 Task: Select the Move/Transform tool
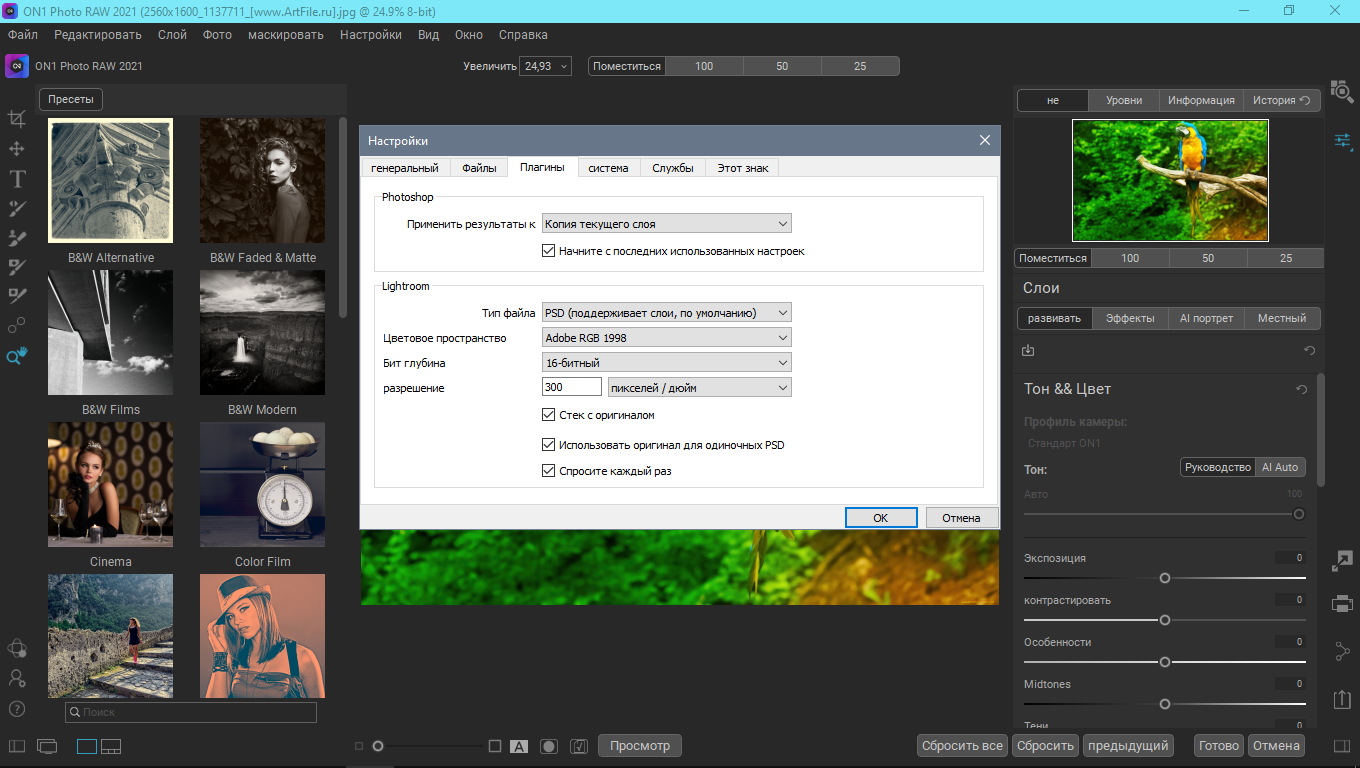coord(17,149)
